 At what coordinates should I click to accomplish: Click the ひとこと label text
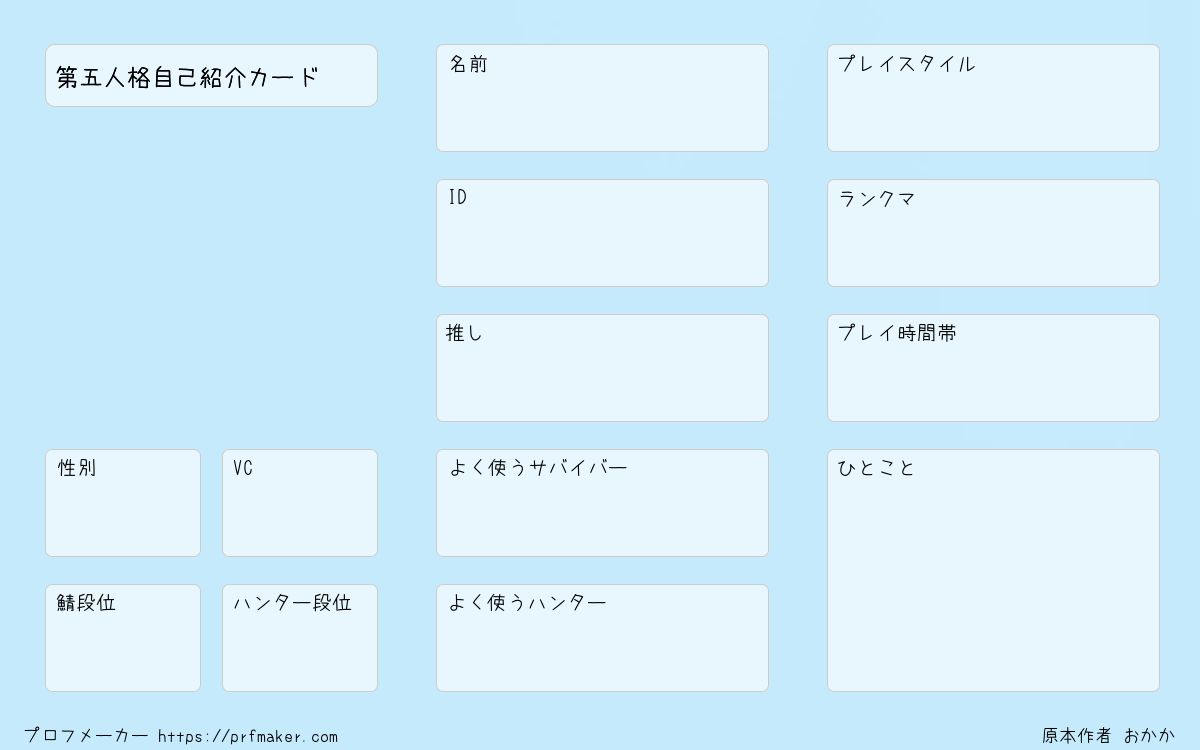[x=877, y=468]
